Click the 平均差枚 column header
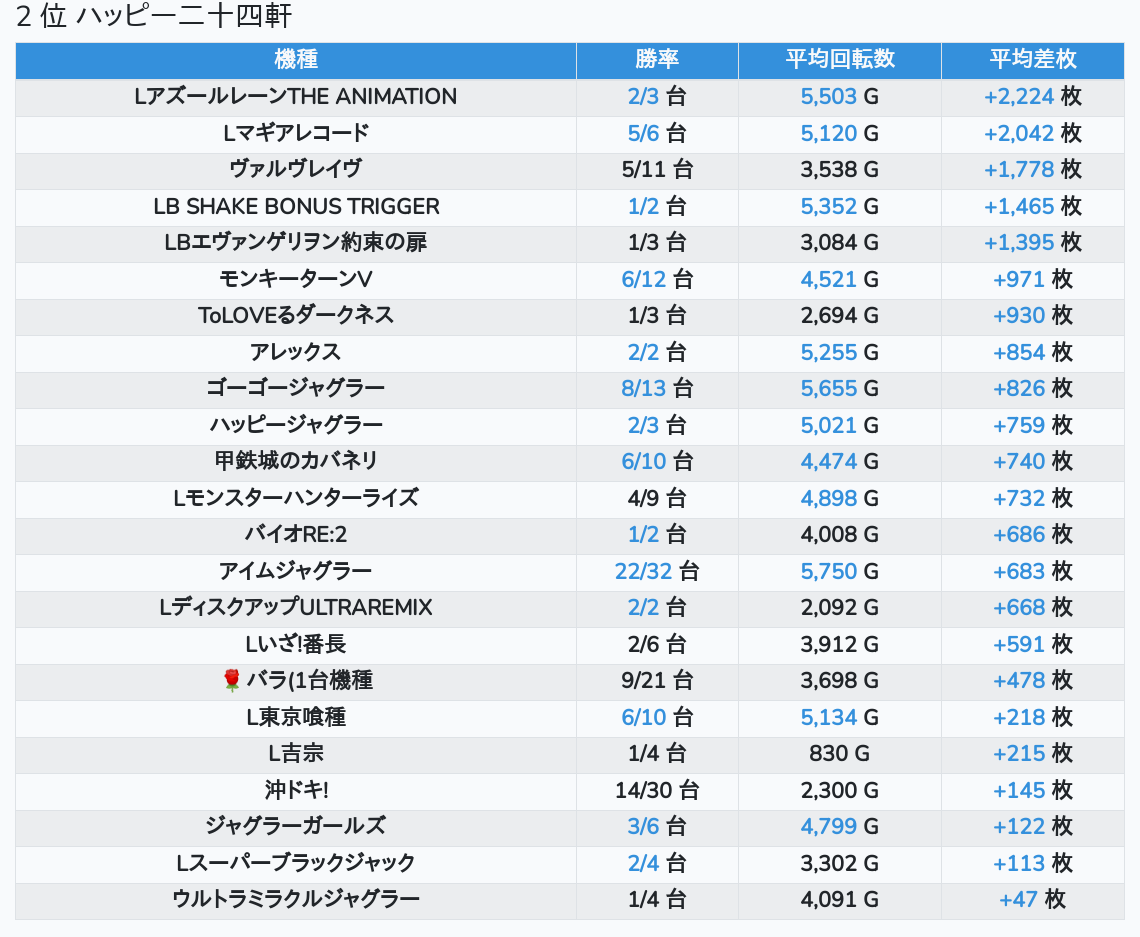This screenshot has width=1140, height=937. (1033, 59)
